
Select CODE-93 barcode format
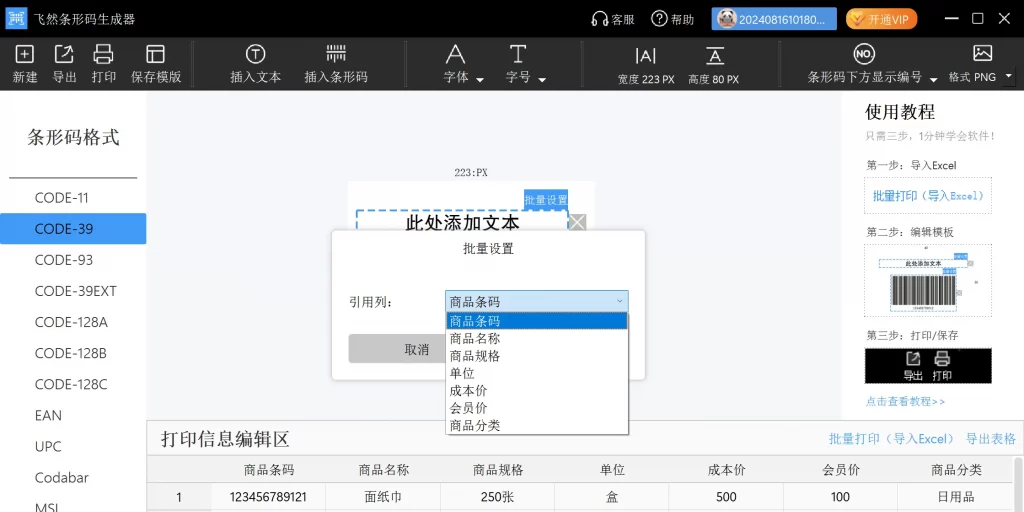click(73, 260)
